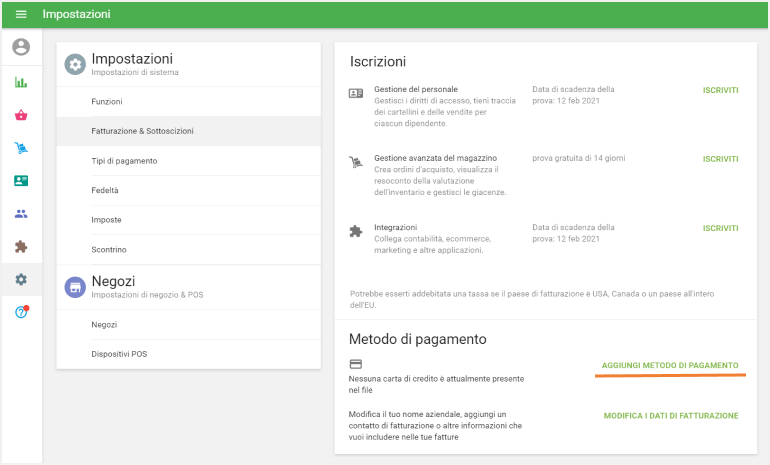Click the 'Gestione del personale' title text
The height and width of the screenshot is (465, 770).
[x=416, y=89]
